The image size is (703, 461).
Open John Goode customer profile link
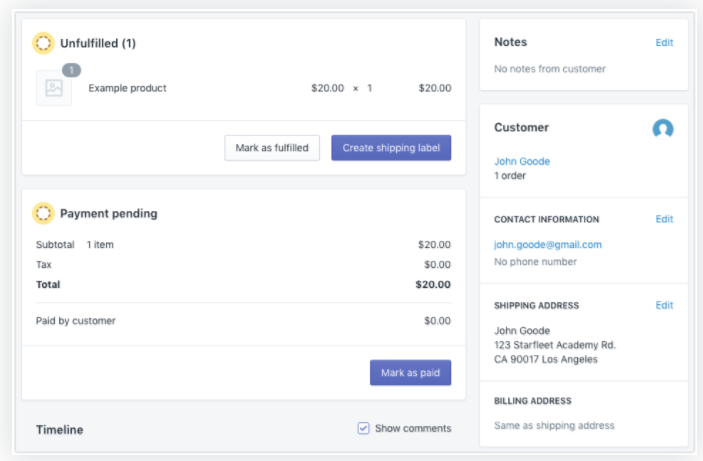pos(522,161)
